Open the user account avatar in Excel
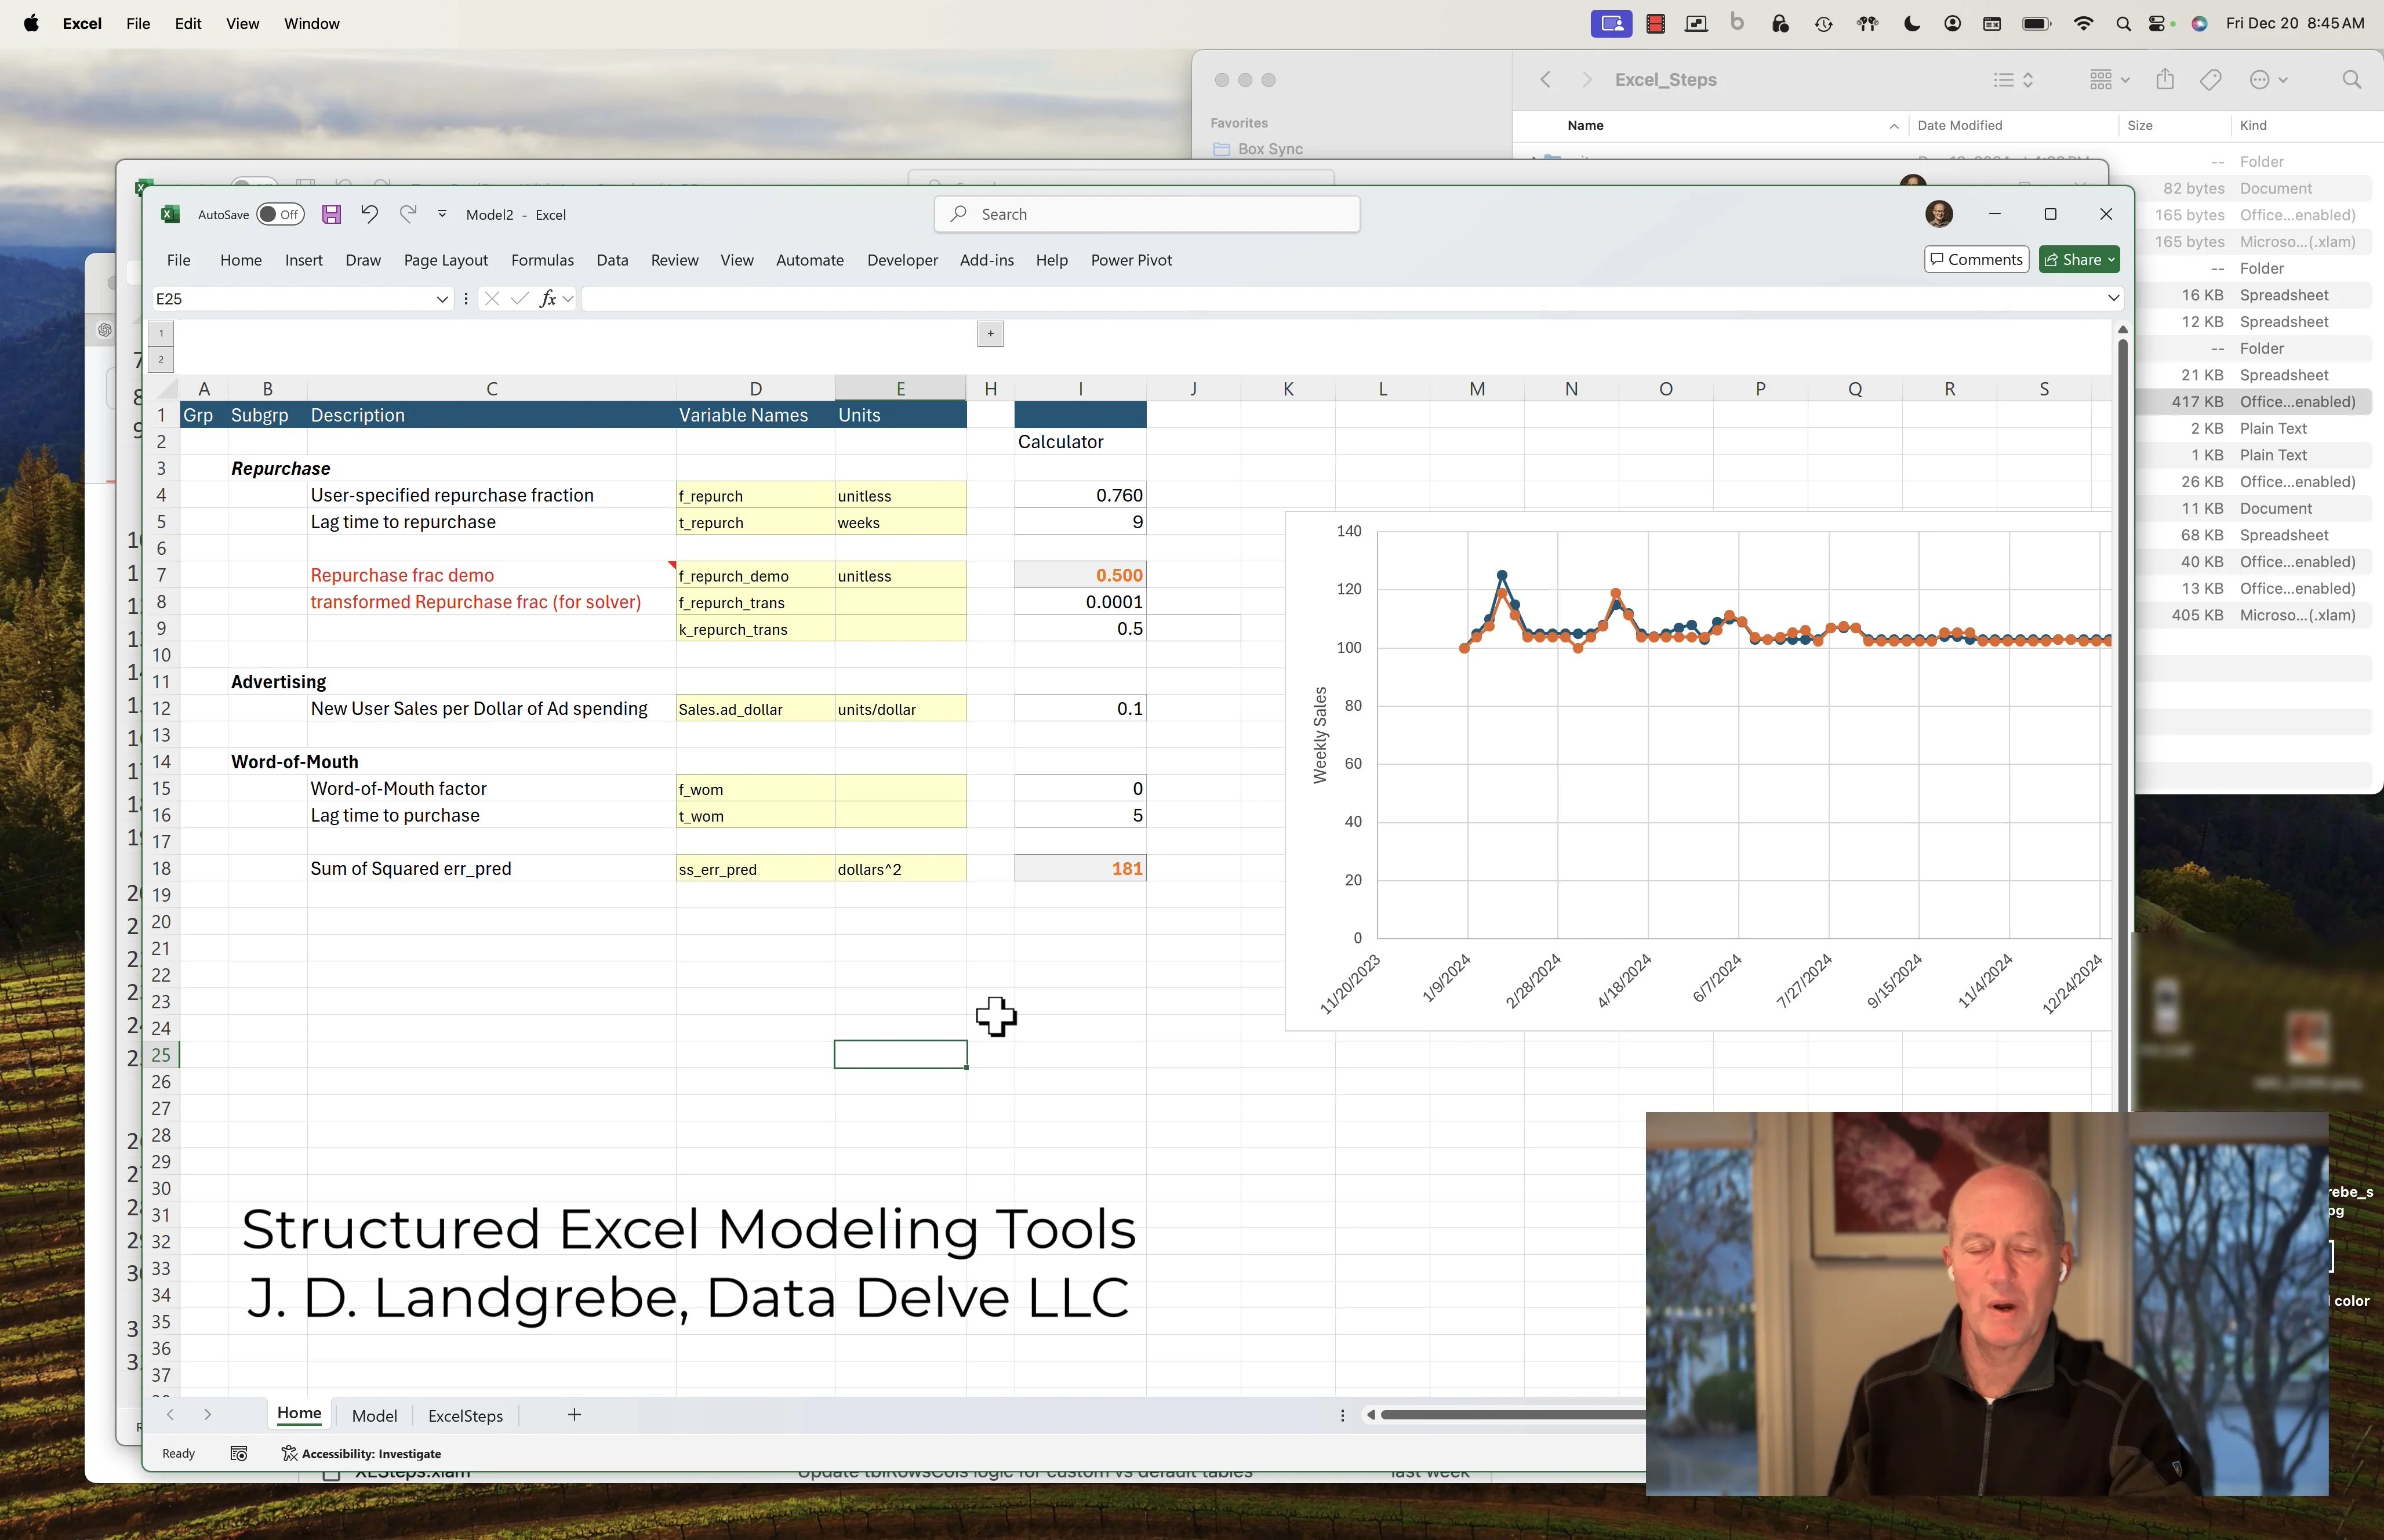 [1938, 214]
